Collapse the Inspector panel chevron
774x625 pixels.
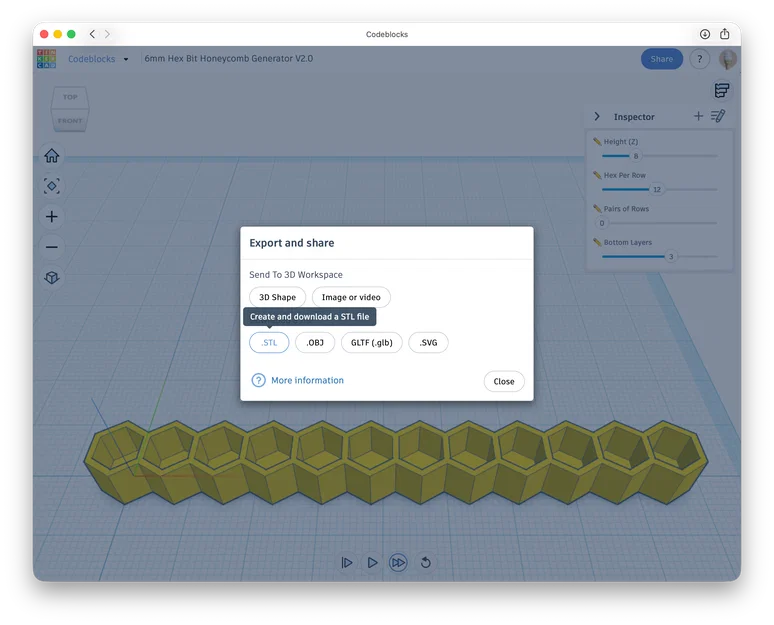point(597,117)
